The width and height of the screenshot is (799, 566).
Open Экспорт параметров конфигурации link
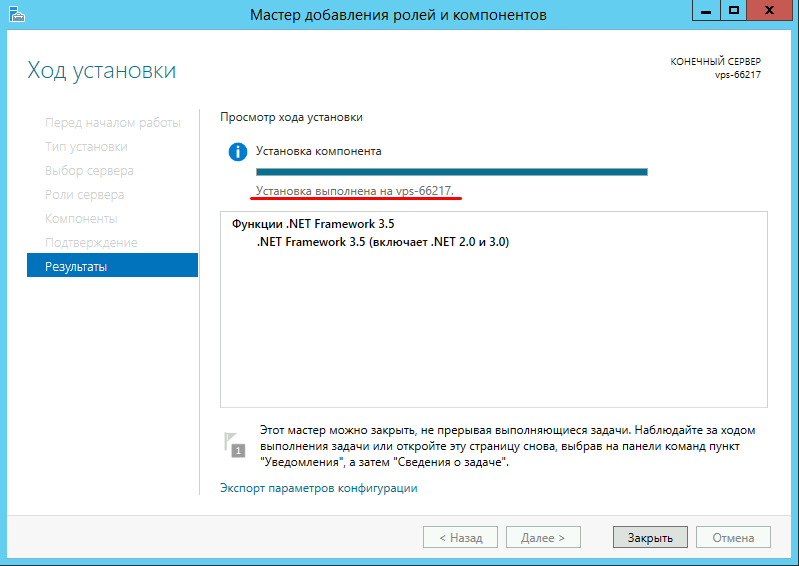[318, 488]
